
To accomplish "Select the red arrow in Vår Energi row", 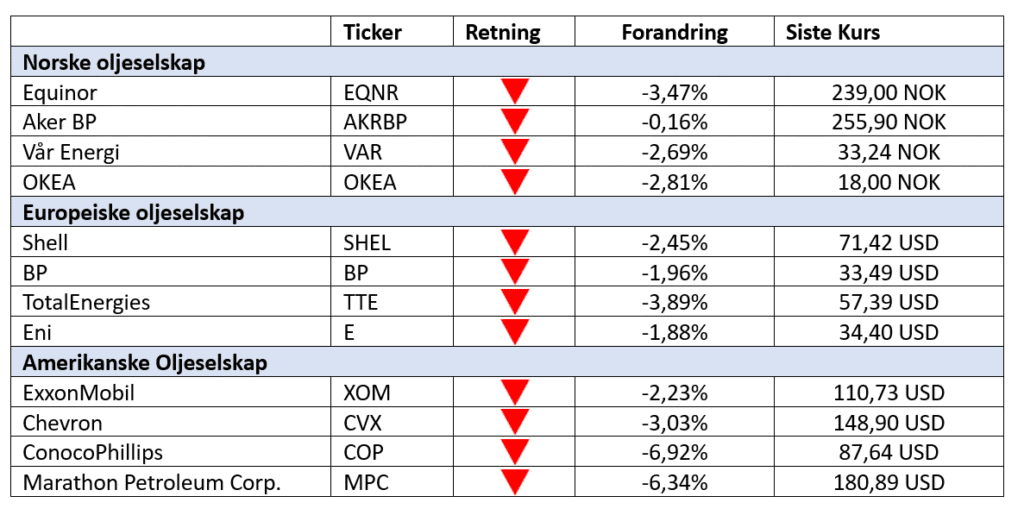I will coord(515,153).
